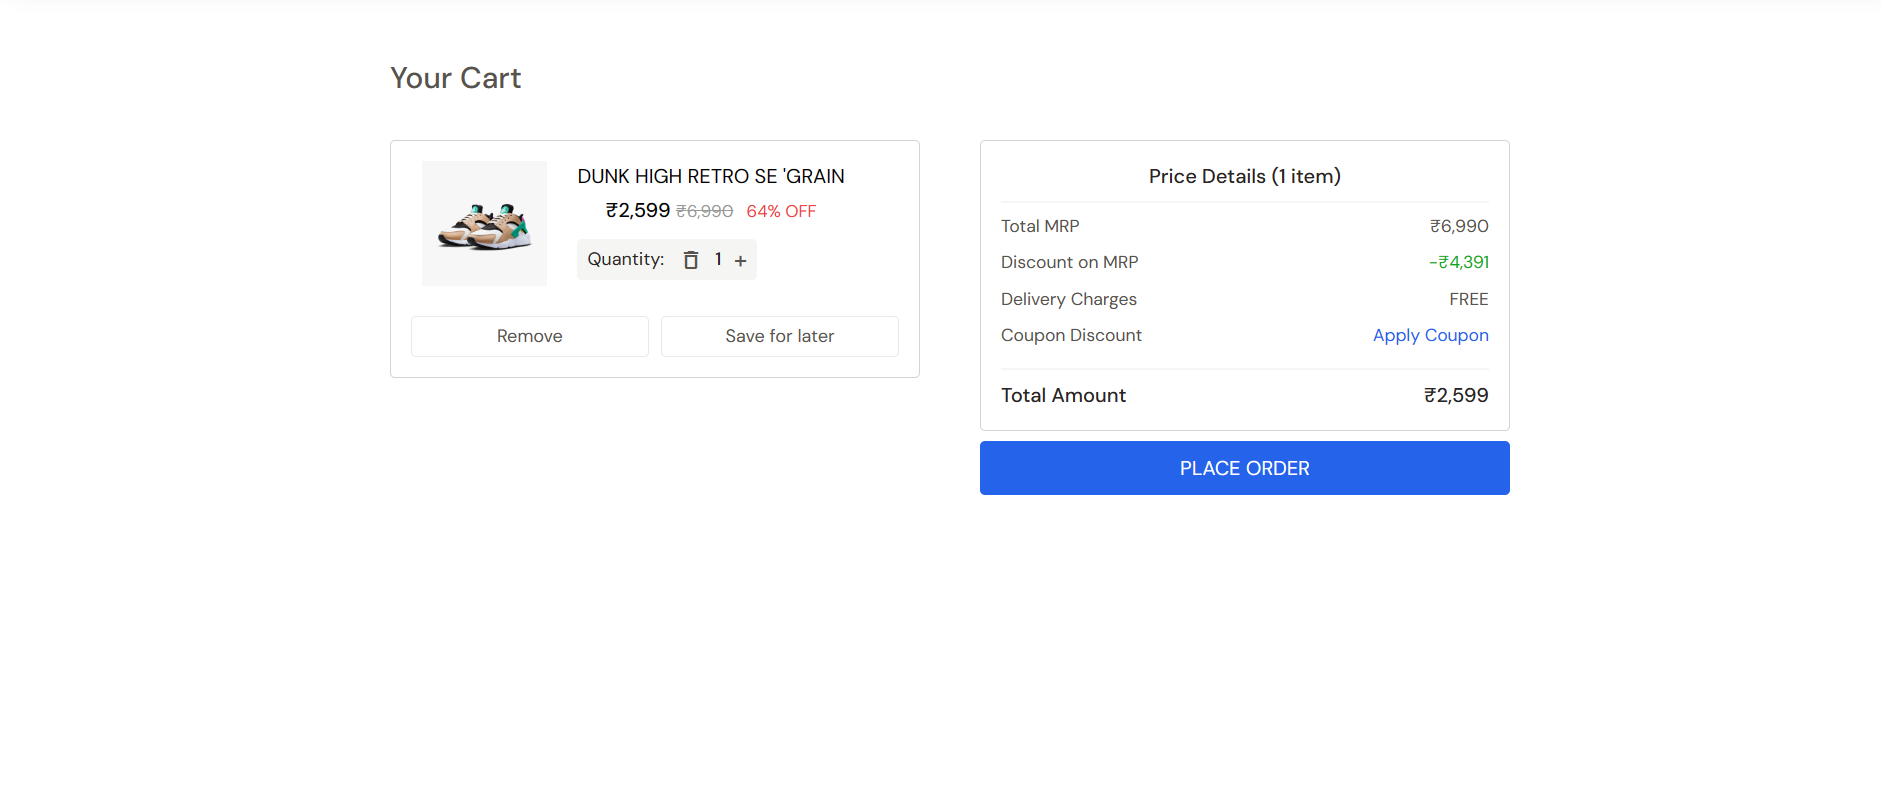Click the Total Amount label
The width and height of the screenshot is (1881, 806).
coord(1063,395)
